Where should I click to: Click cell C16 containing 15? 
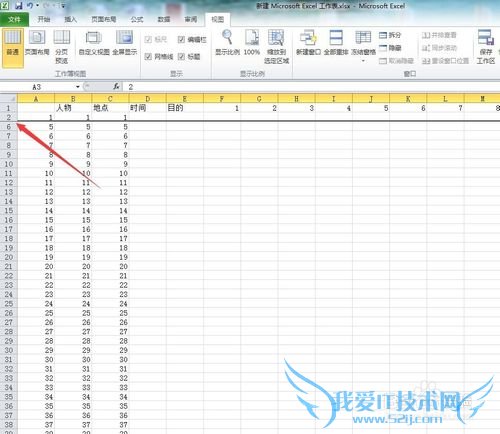[x=110, y=220]
